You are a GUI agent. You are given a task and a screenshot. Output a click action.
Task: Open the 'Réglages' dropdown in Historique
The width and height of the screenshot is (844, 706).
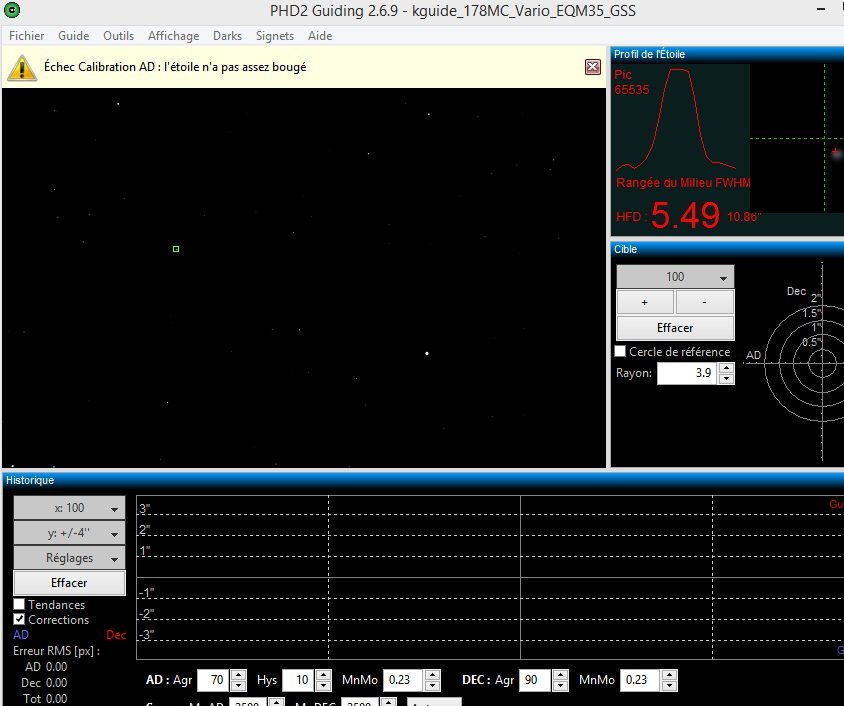(x=68, y=558)
